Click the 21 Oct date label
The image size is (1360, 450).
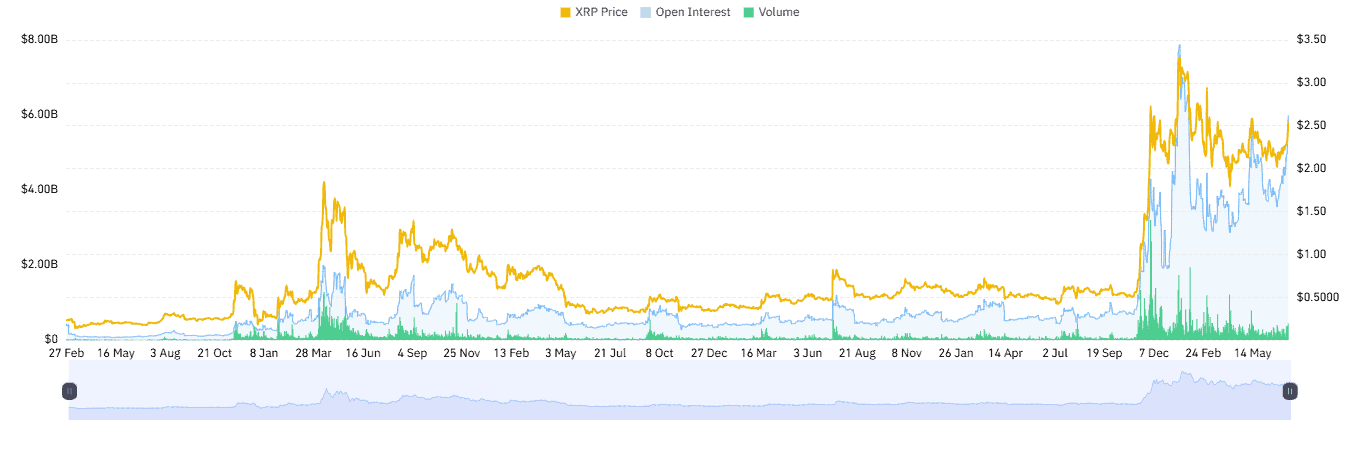point(215,353)
